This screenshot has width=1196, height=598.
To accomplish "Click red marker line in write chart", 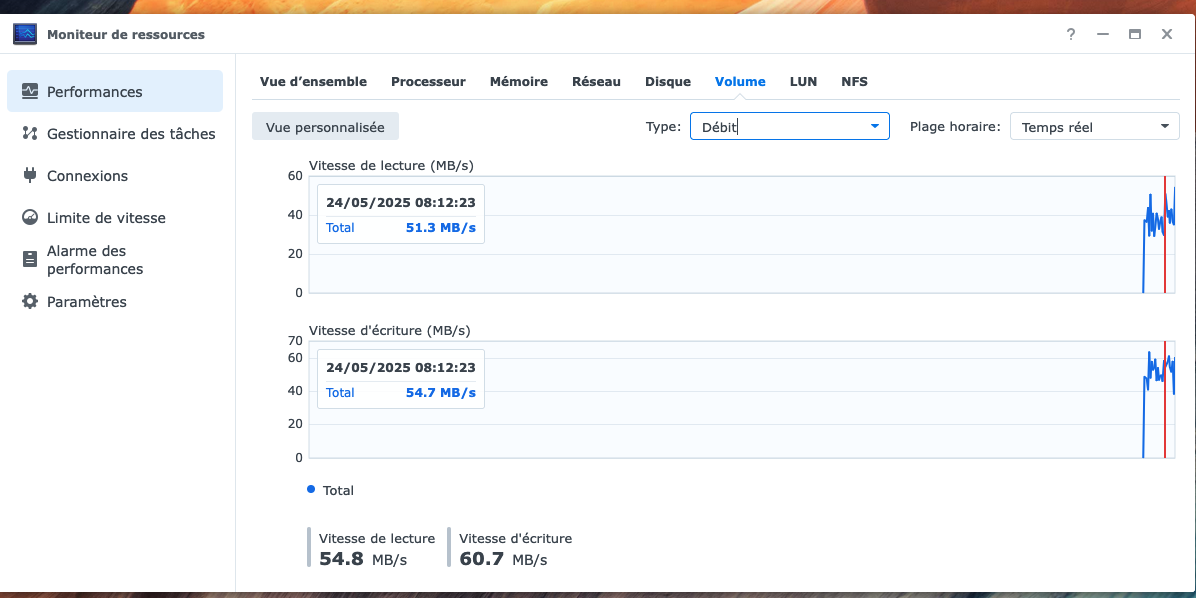I will [x=1165, y=399].
